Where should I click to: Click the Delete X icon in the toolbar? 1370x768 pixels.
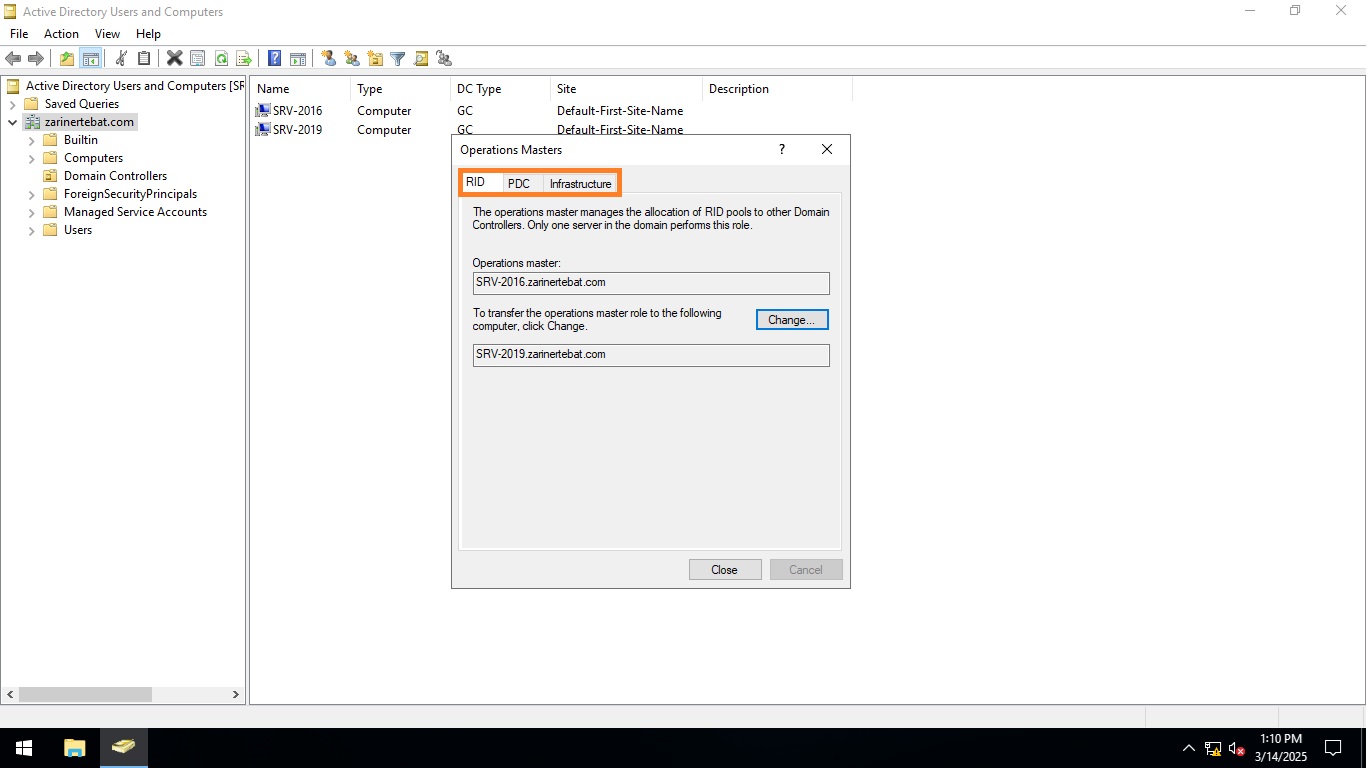(x=174, y=59)
